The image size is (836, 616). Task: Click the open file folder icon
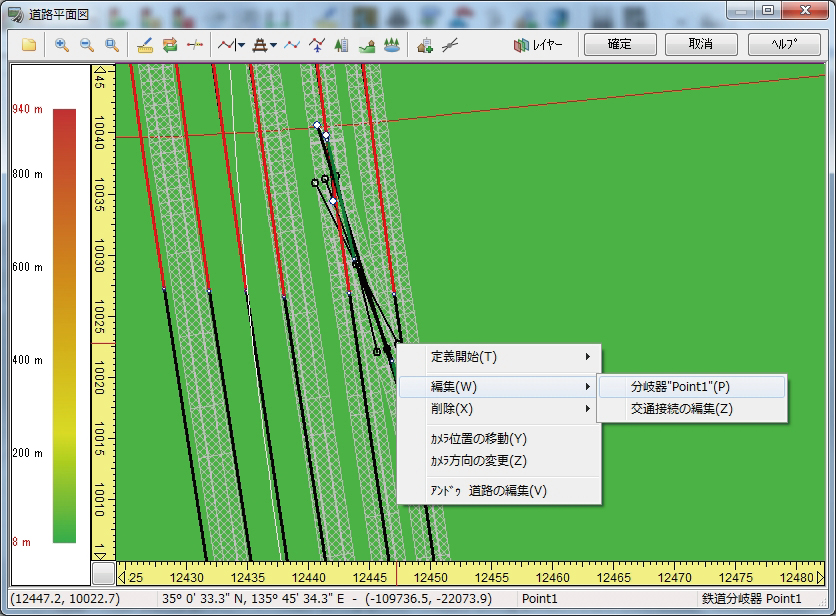coord(29,45)
